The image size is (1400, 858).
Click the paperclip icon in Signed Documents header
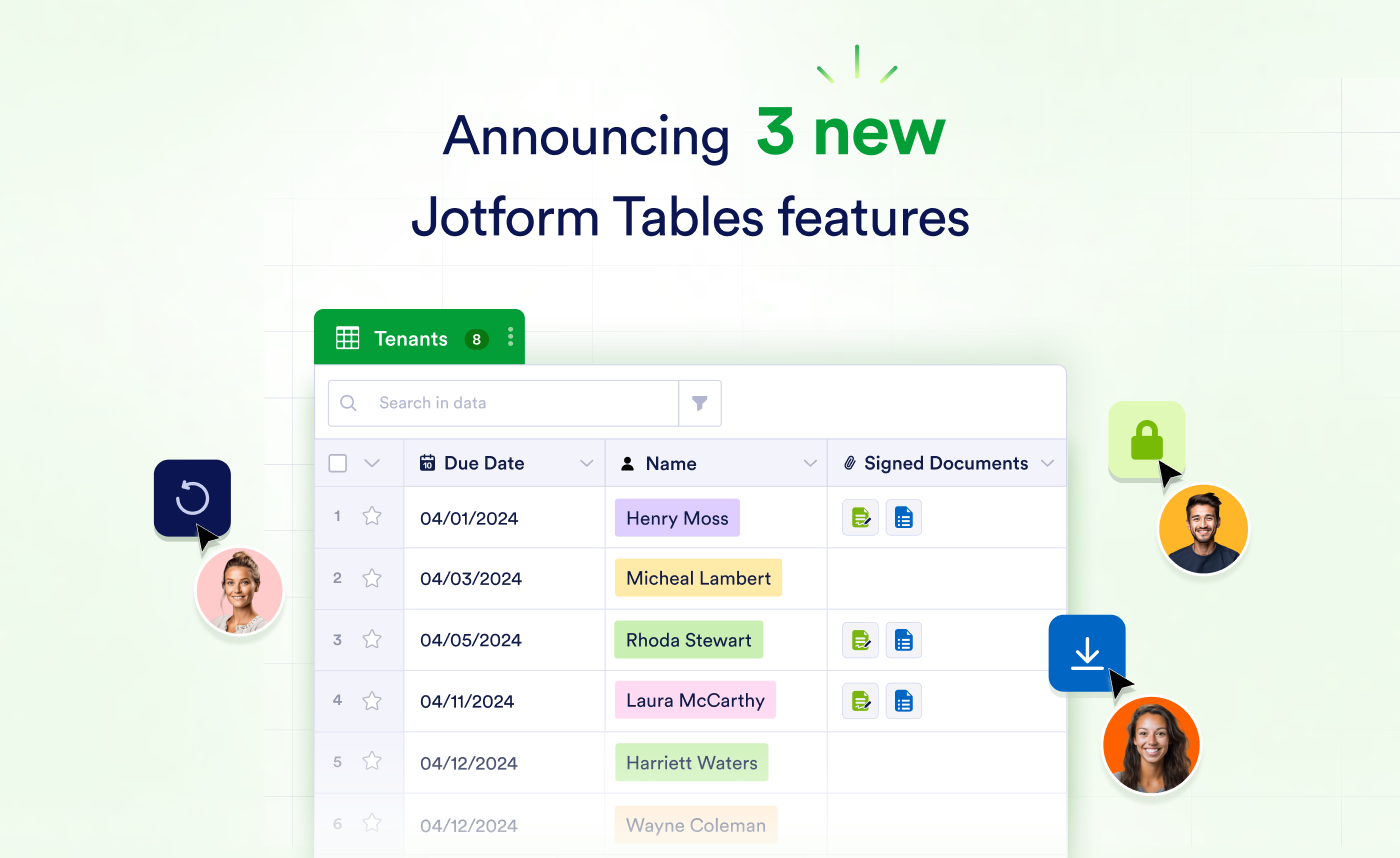850,463
